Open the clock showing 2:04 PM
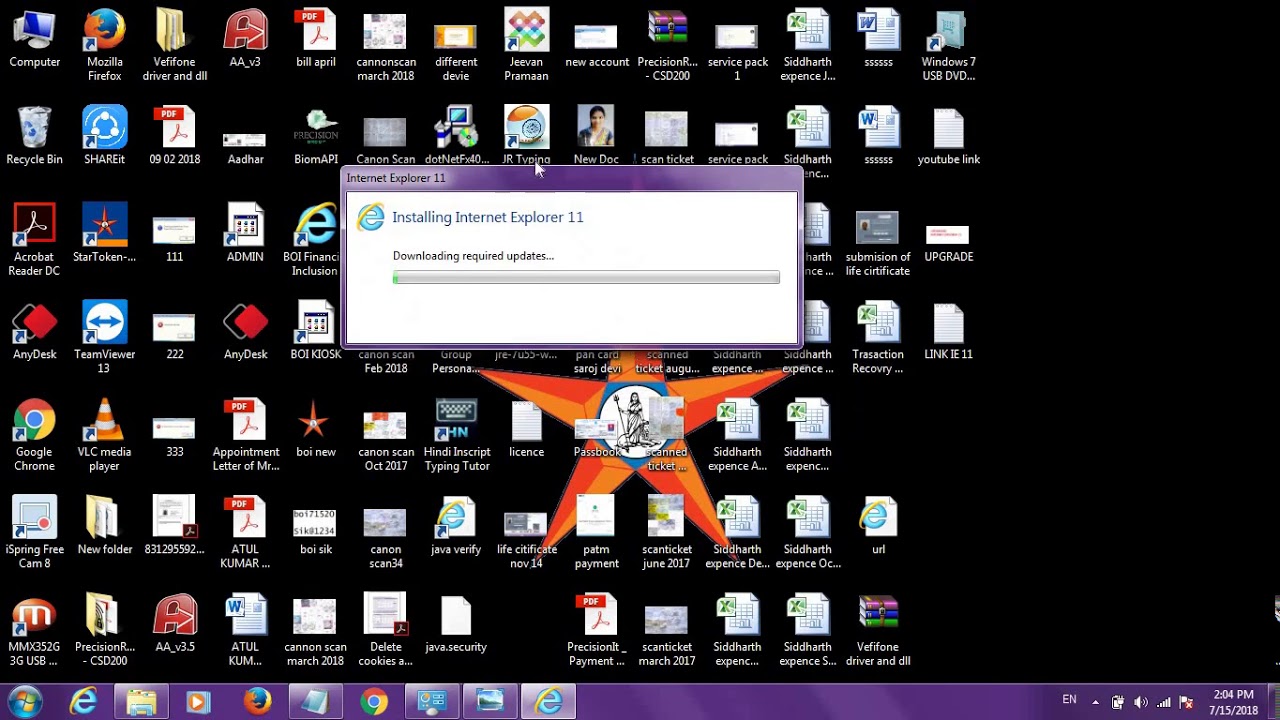 pyautogui.click(x=1233, y=702)
